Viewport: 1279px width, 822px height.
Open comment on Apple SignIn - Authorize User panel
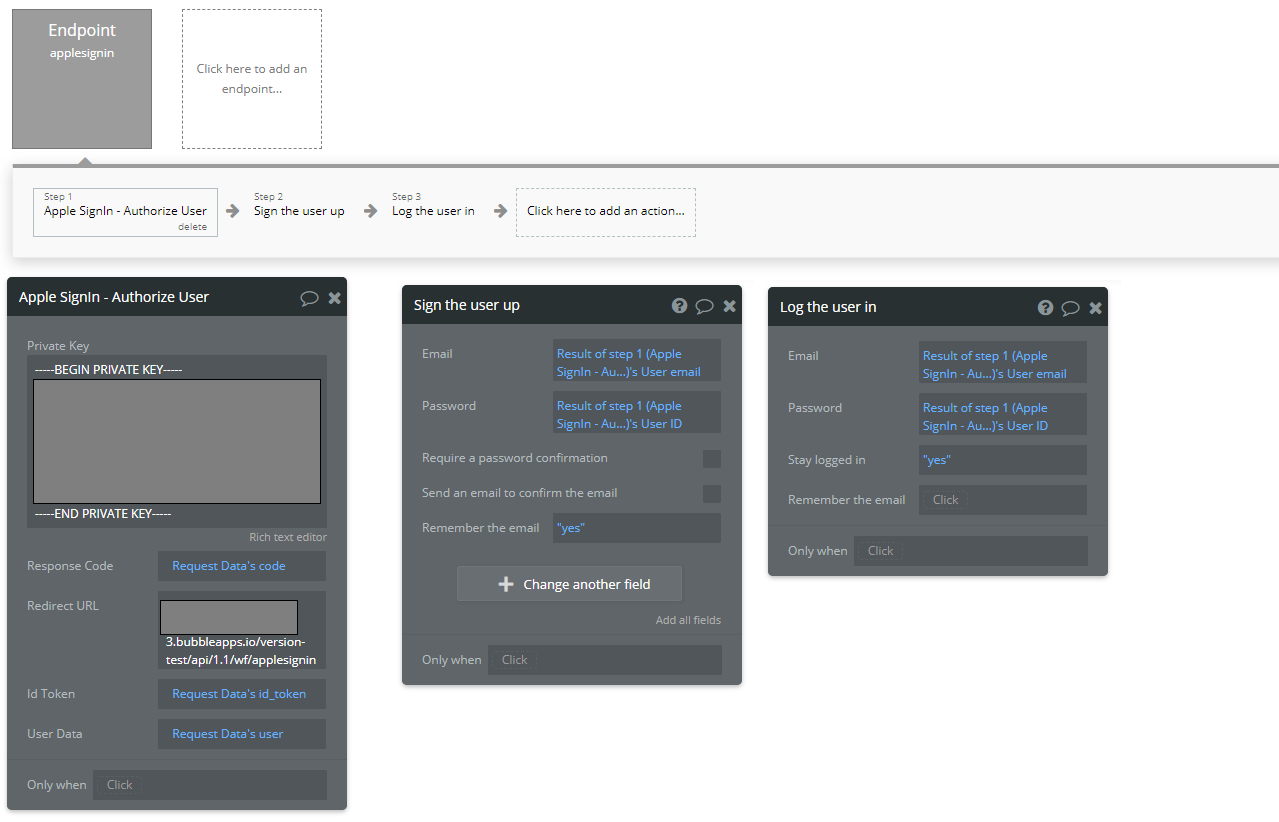point(309,298)
